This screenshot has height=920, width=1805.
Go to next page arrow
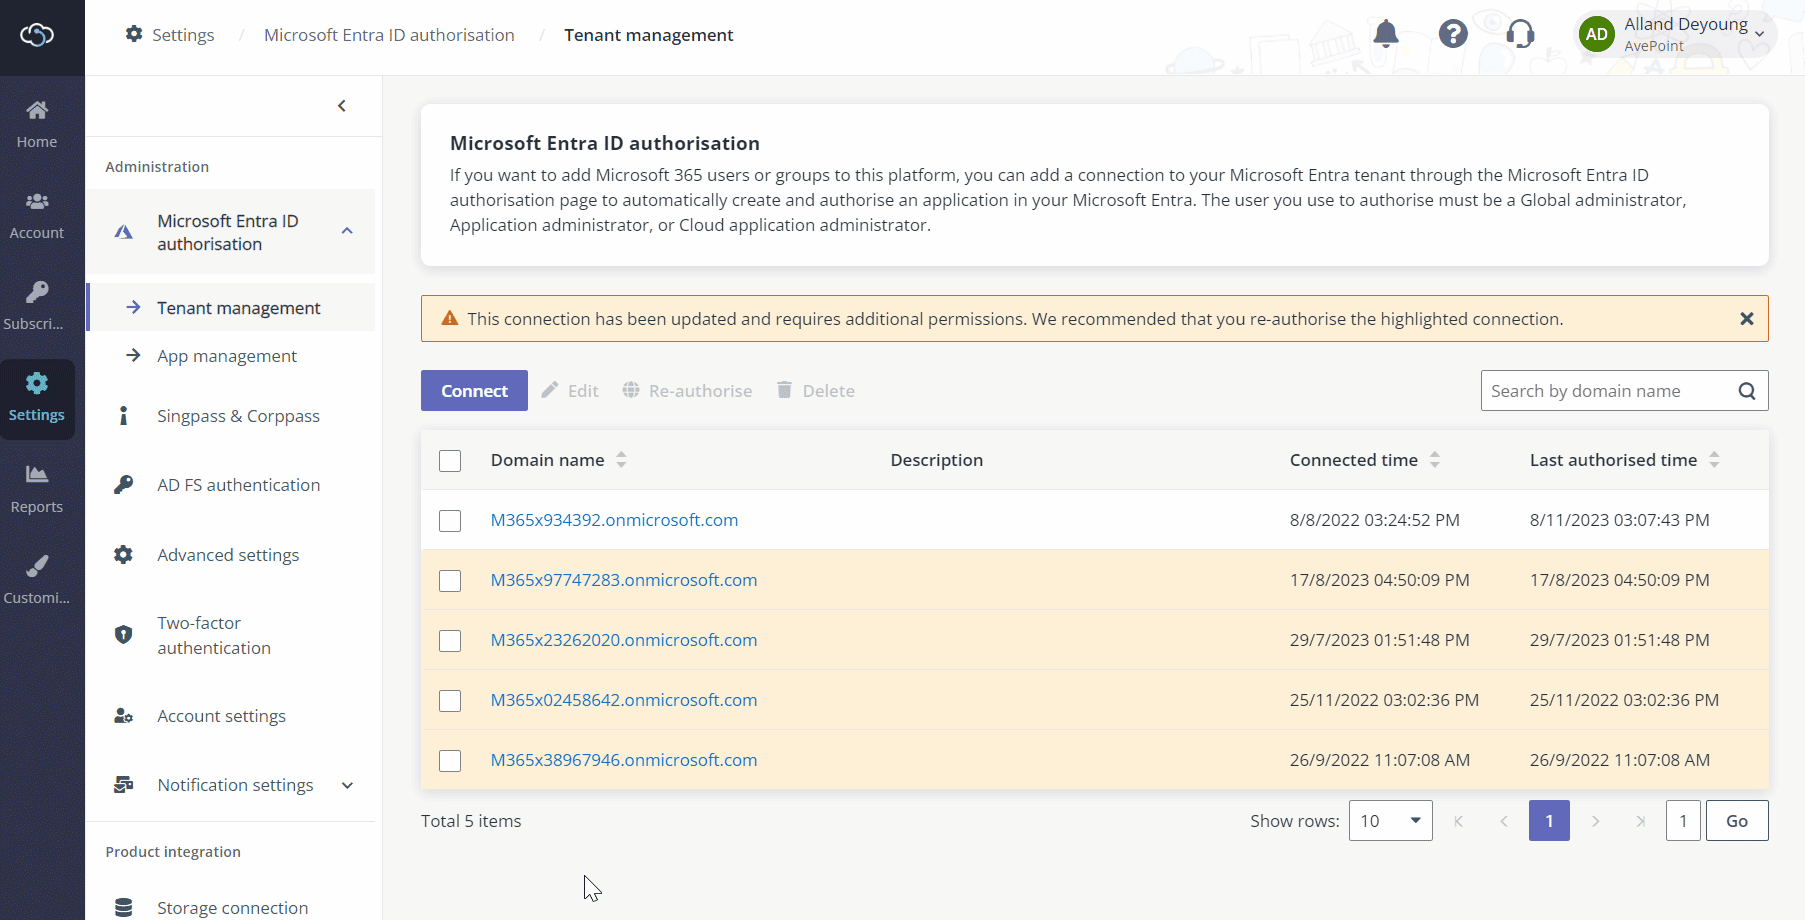click(1595, 821)
